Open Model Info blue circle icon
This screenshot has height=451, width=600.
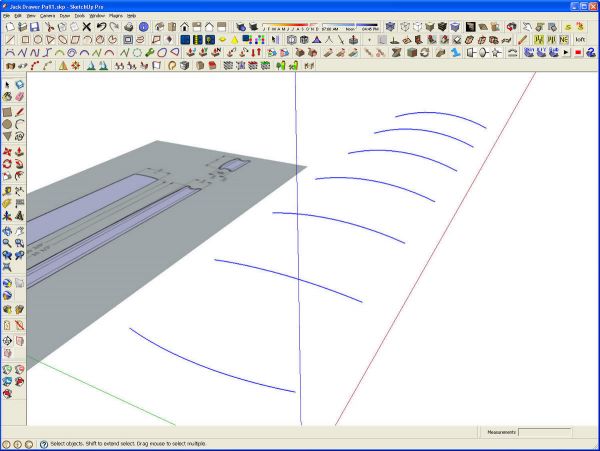[143, 26]
